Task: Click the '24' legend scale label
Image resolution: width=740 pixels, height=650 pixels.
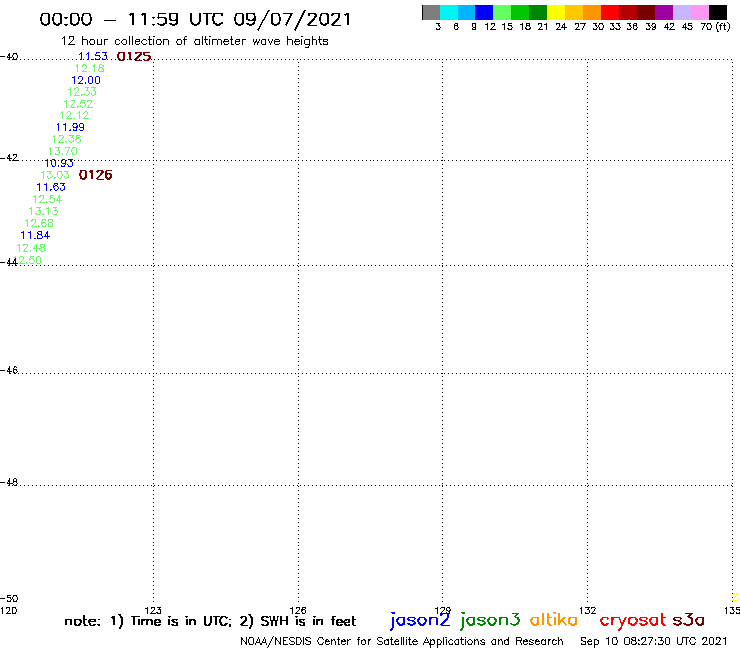Action: tap(561, 27)
